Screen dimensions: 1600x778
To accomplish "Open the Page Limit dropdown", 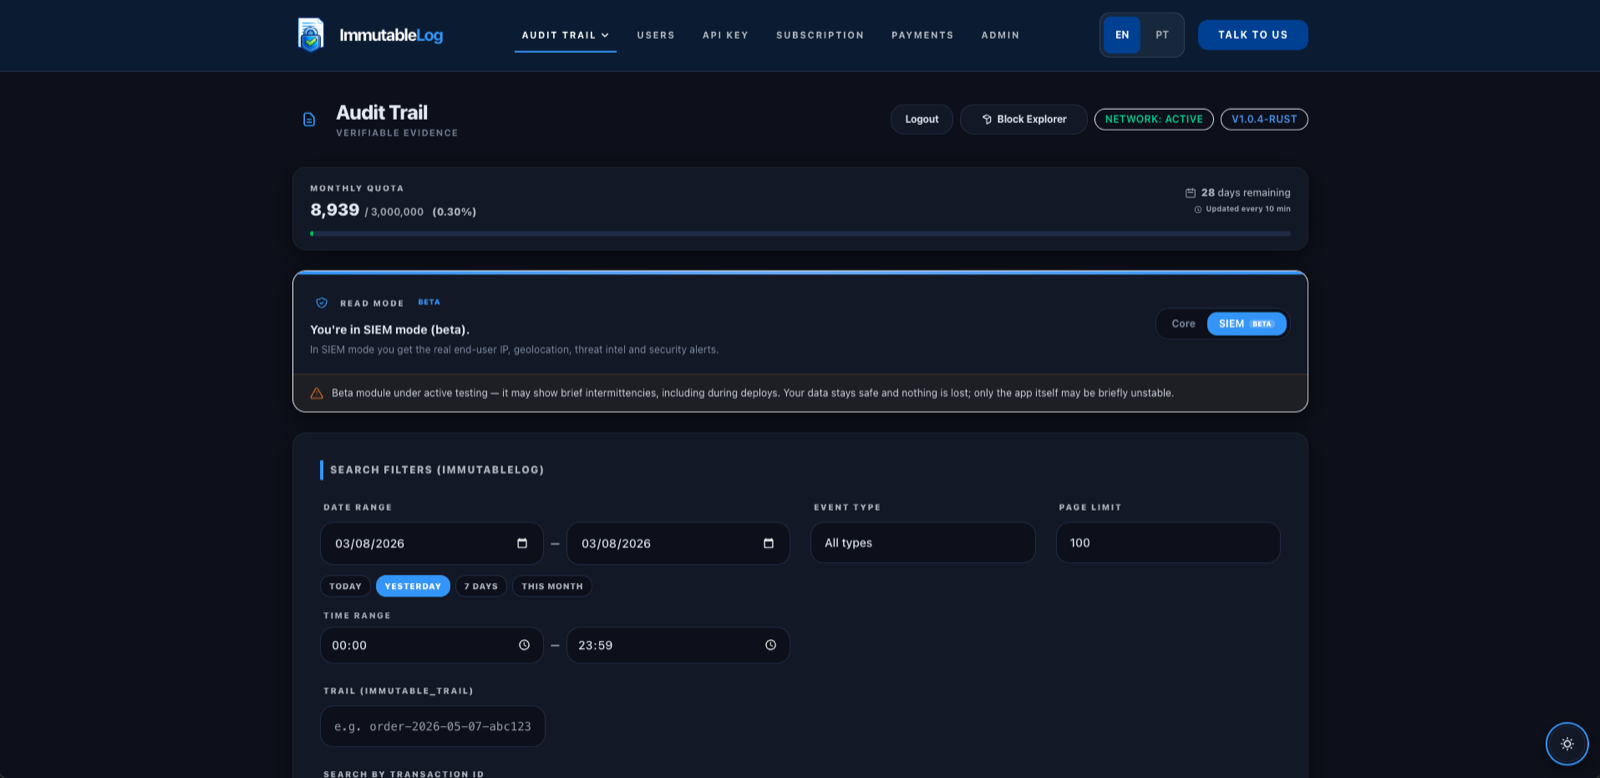I will coord(1168,543).
